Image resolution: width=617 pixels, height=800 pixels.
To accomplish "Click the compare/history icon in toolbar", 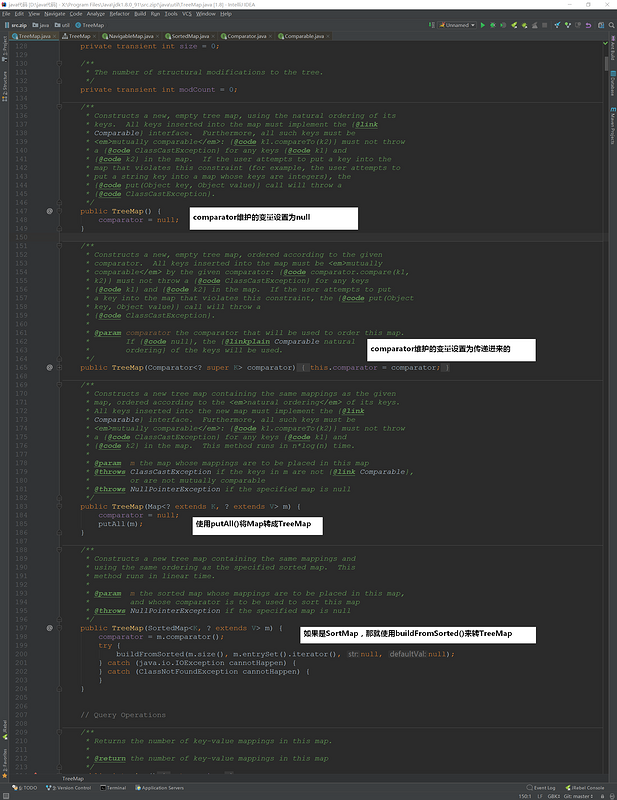I will (x=578, y=25).
